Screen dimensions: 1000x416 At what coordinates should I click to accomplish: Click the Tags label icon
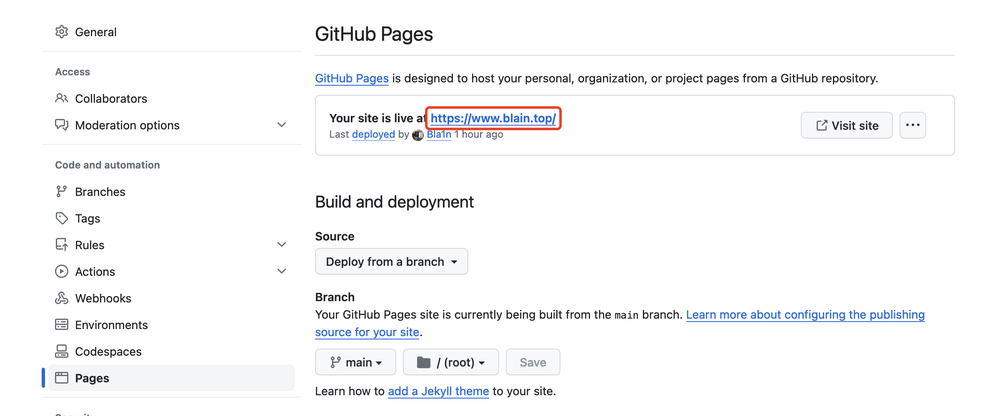(61, 218)
